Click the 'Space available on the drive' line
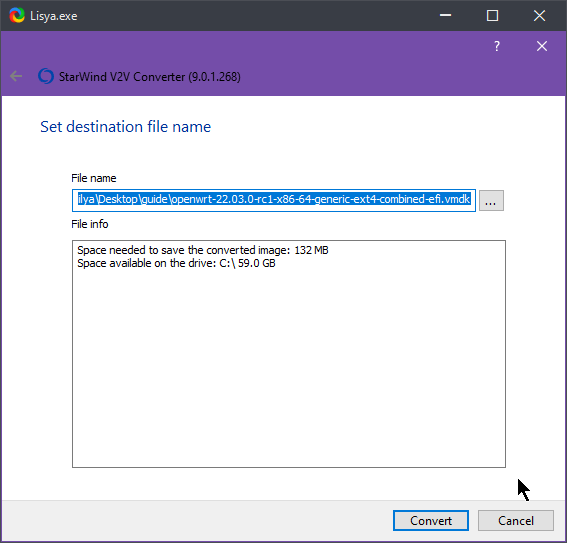The image size is (567, 543). coord(176,263)
